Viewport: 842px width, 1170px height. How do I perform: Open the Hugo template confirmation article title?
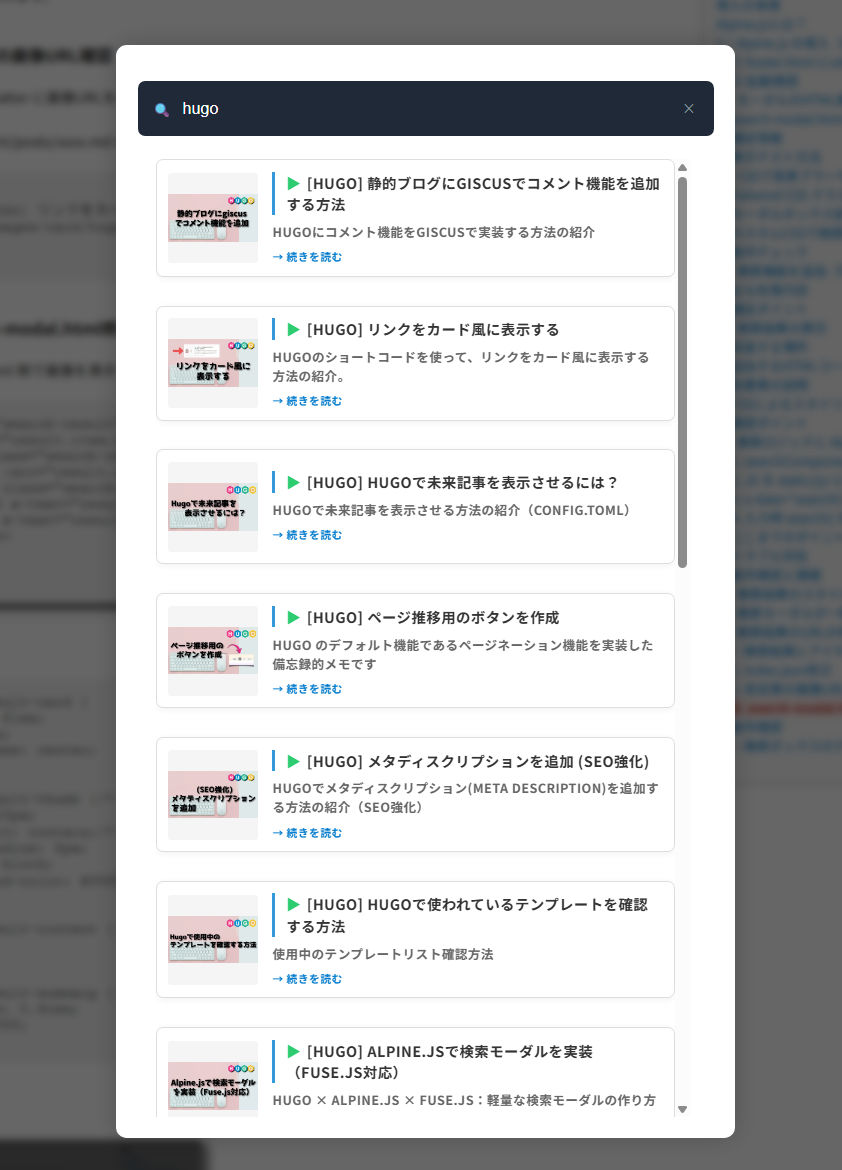tap(467, 915)
